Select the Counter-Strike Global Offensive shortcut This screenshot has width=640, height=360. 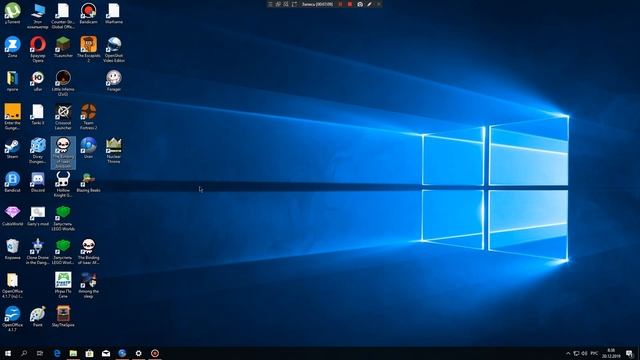click(63, 16)
